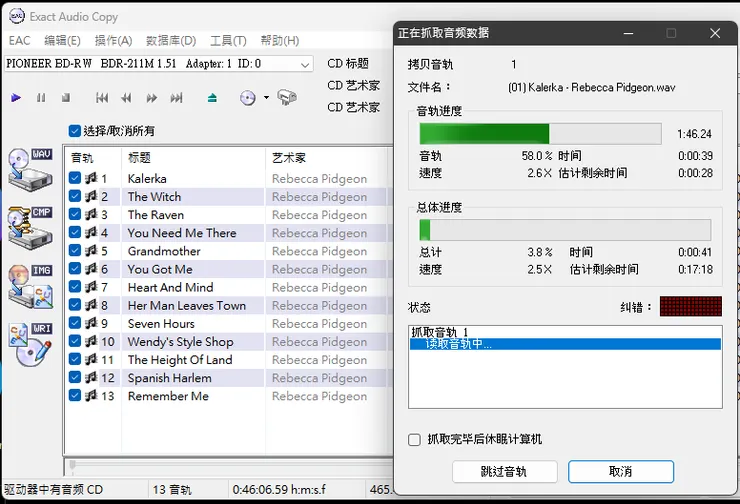Click the file name Kalerka - Rebecca Pidgeon.wav

coord(591,87)
